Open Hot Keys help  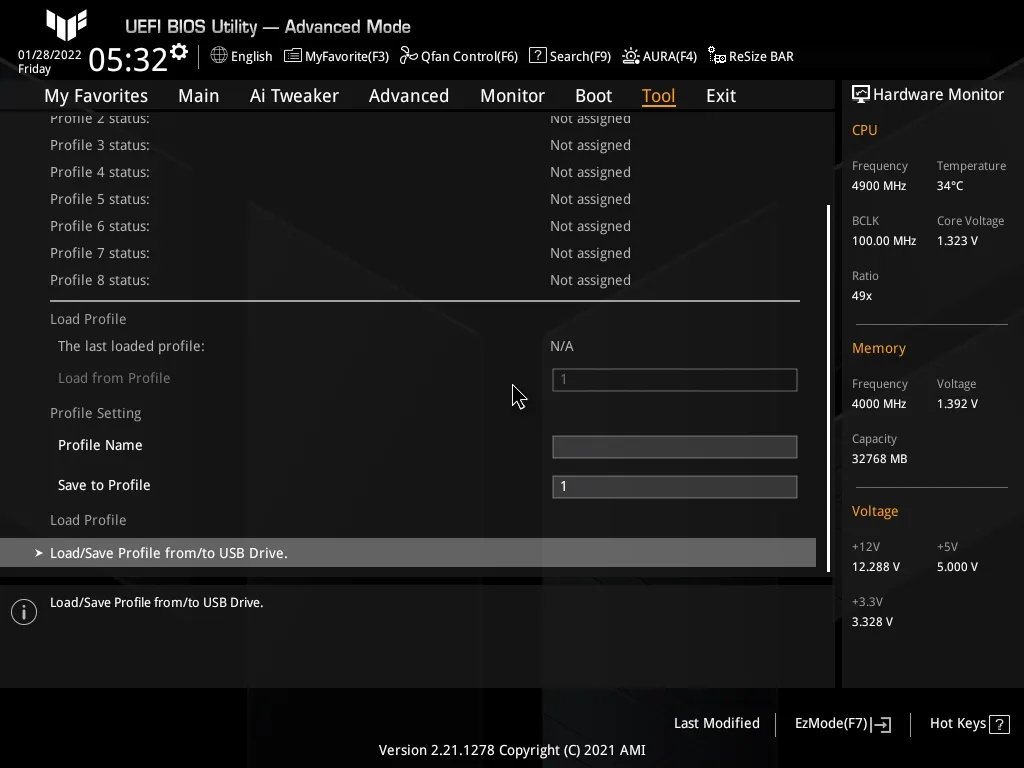pyautogui.click(x=957, y=724)
